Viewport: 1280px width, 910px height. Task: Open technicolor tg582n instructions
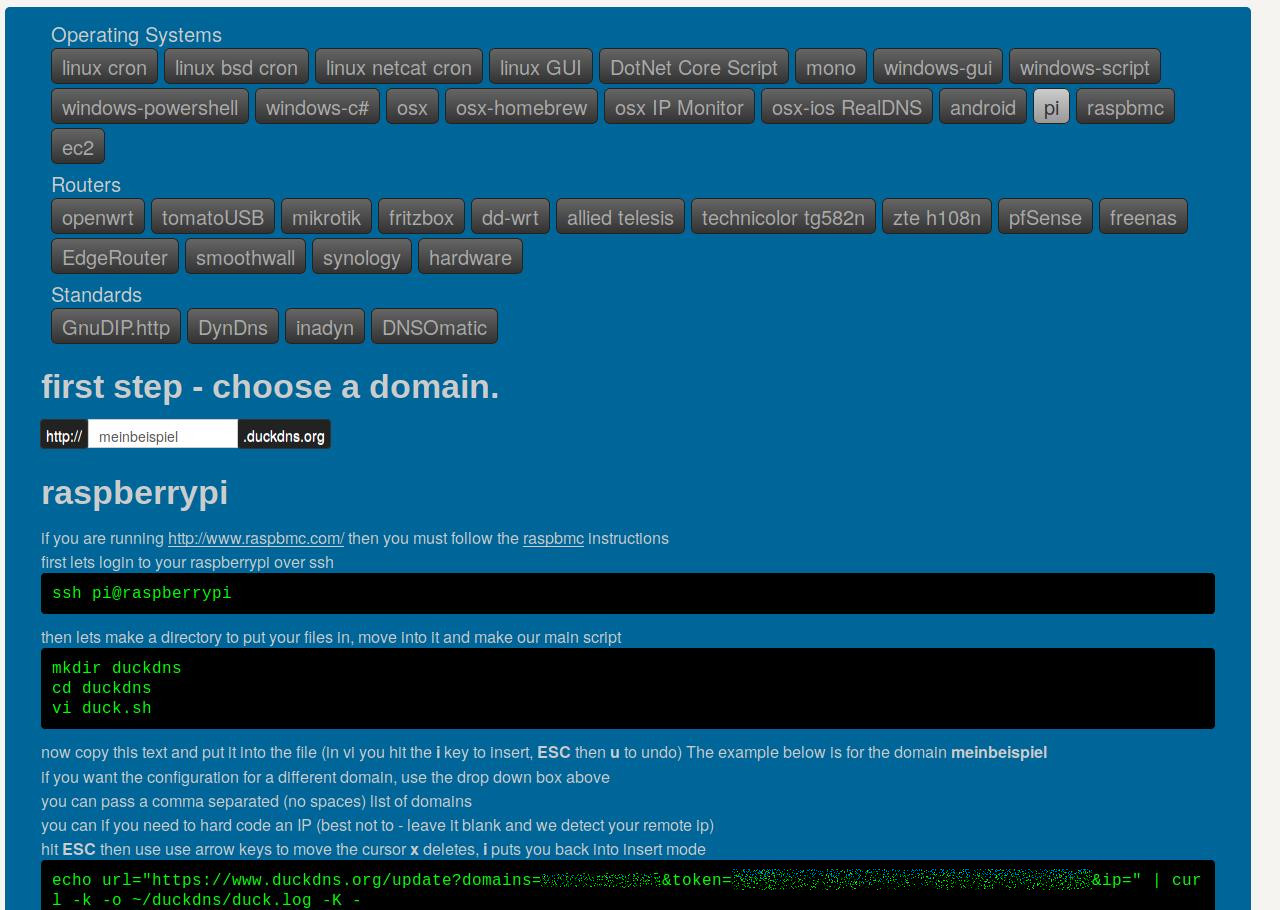[783, 217]
